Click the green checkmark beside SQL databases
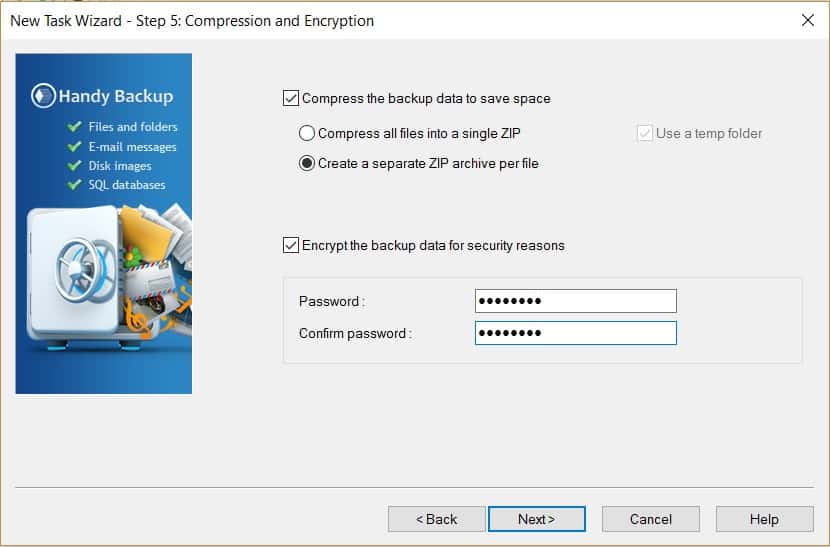The image size is (830, 547). (75, 184)
